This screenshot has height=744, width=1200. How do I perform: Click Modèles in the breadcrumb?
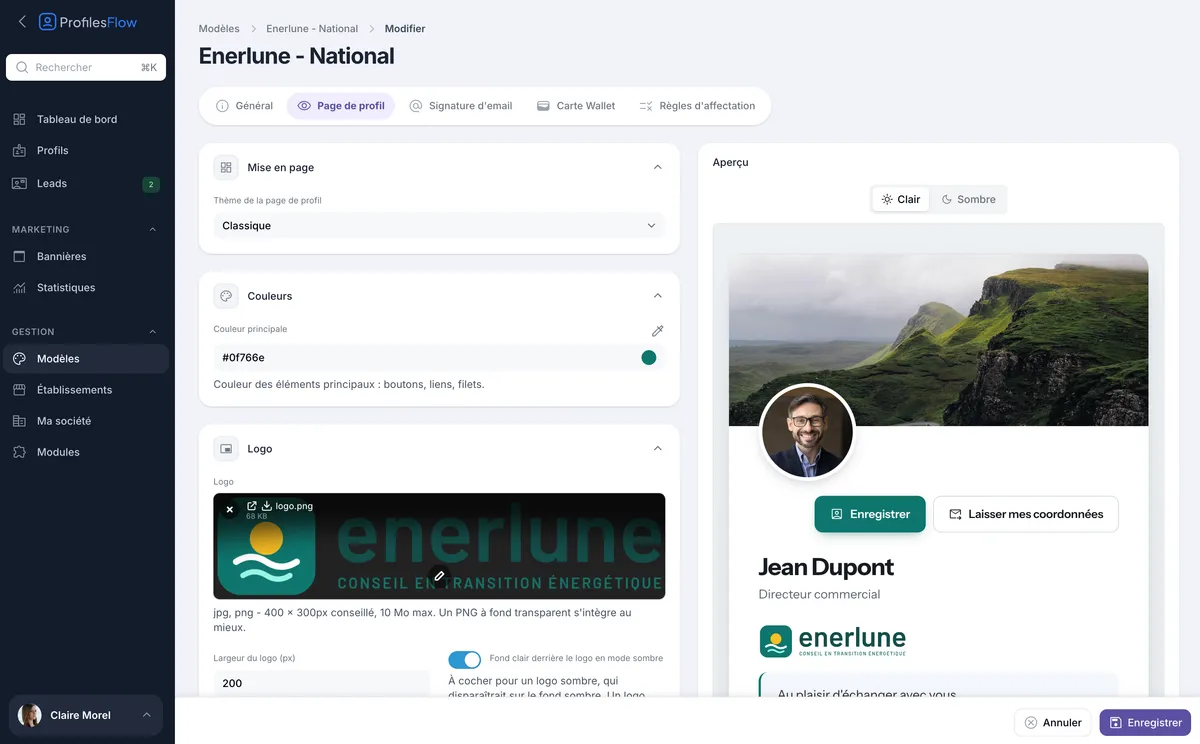point(219,29)
